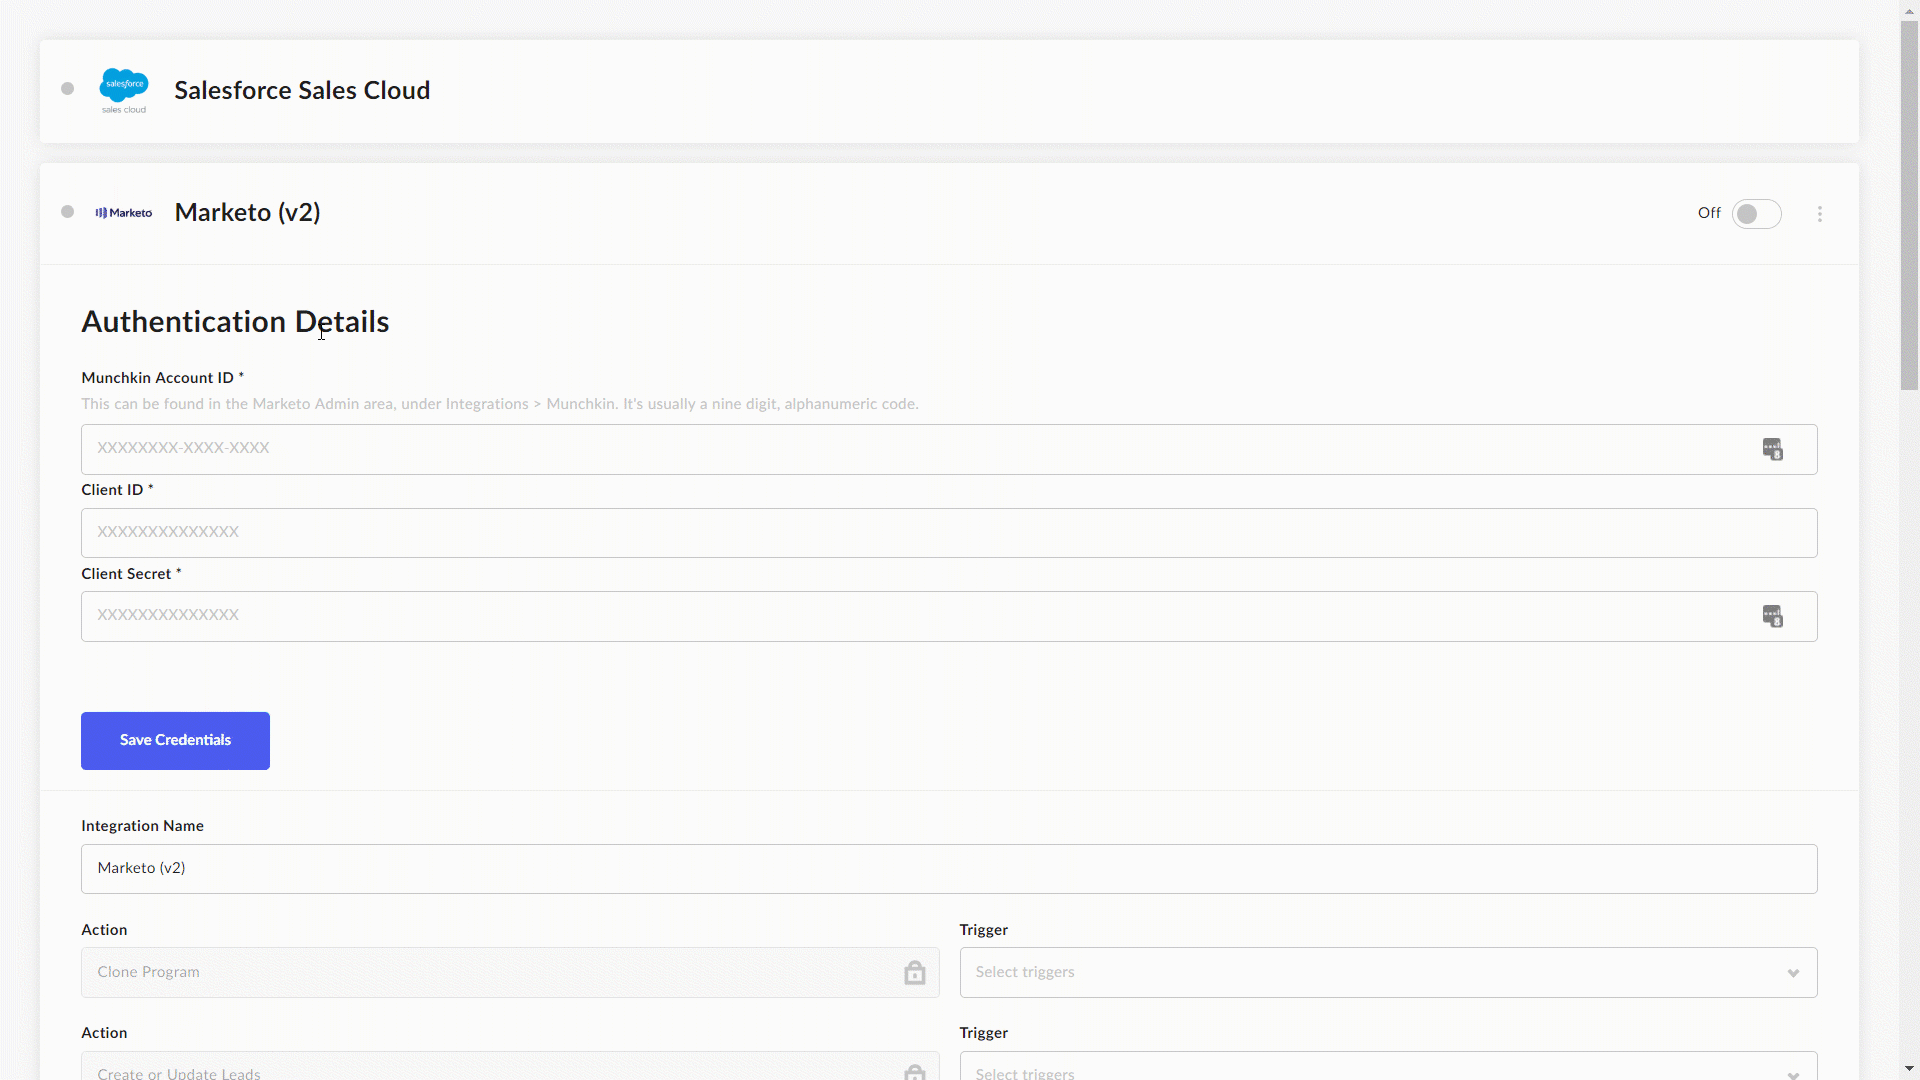Click the Integration Name field with Marketo (v2)
Viewport: 1920px width, 1080px height.
[949, 869]
